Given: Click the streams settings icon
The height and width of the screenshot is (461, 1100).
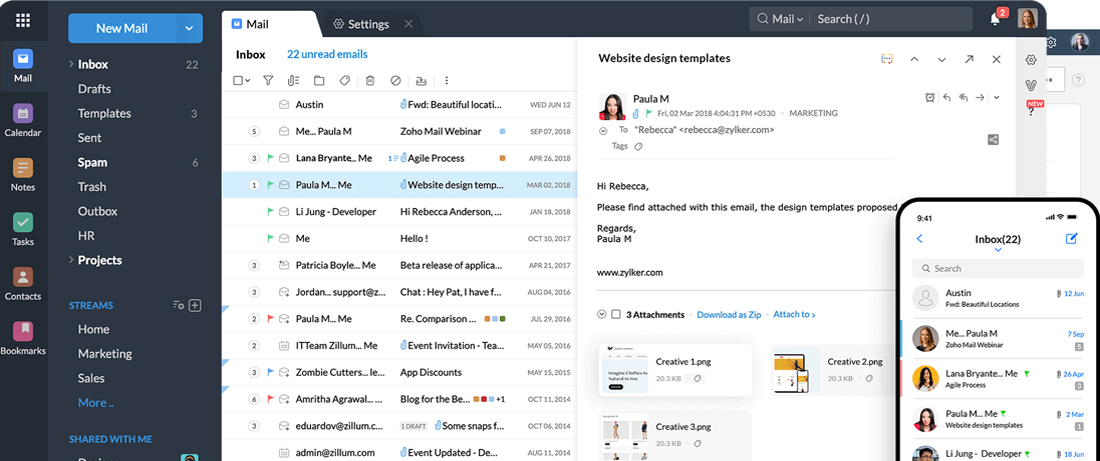Looking at the screenshot, I should [x=178, y=305].
